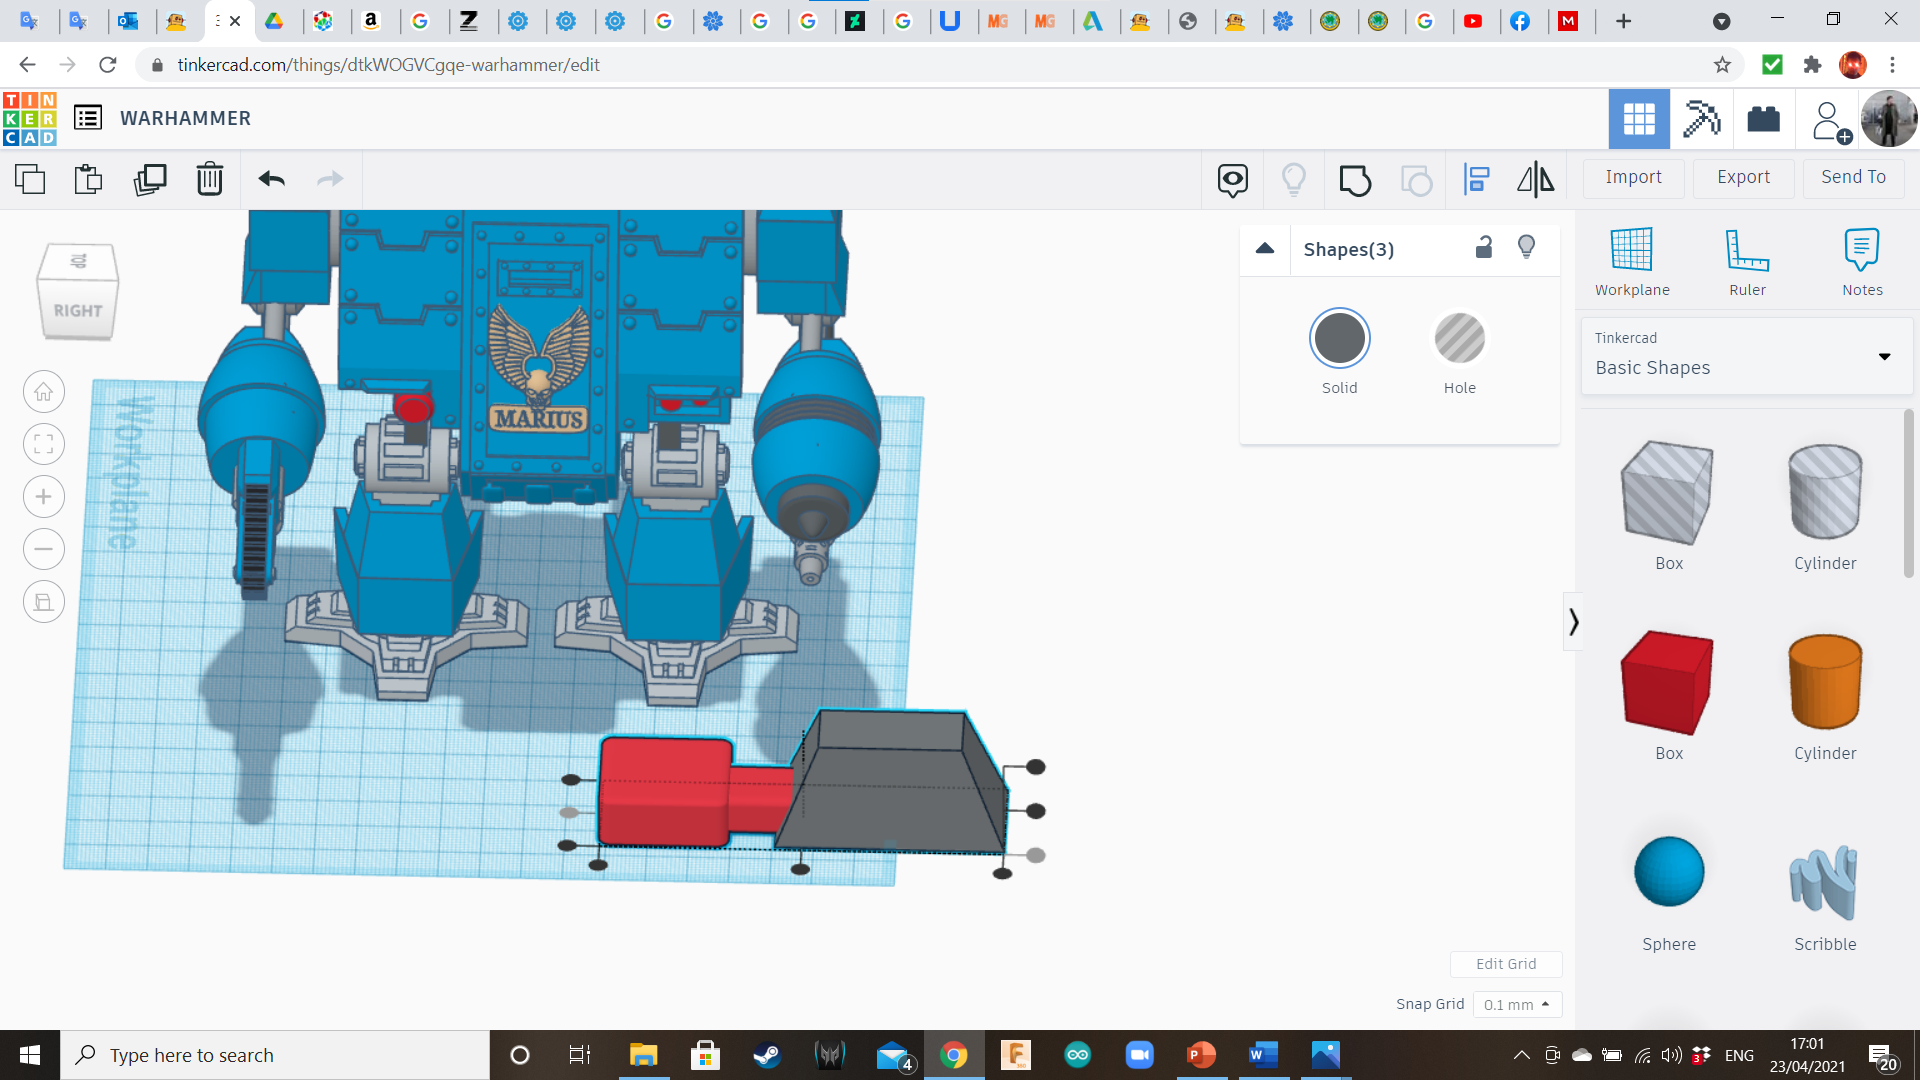The width and height of the screenshot is (1920, 1080).
Task: Switch to orthographic view toggle
Action: 44,602
